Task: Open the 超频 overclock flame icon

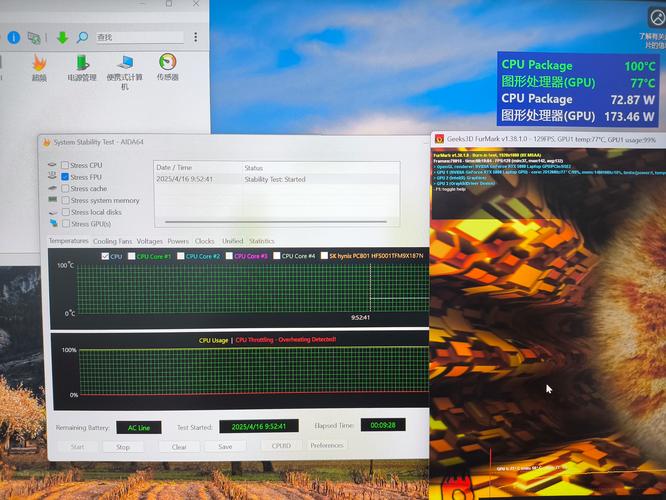Action: 39,63
